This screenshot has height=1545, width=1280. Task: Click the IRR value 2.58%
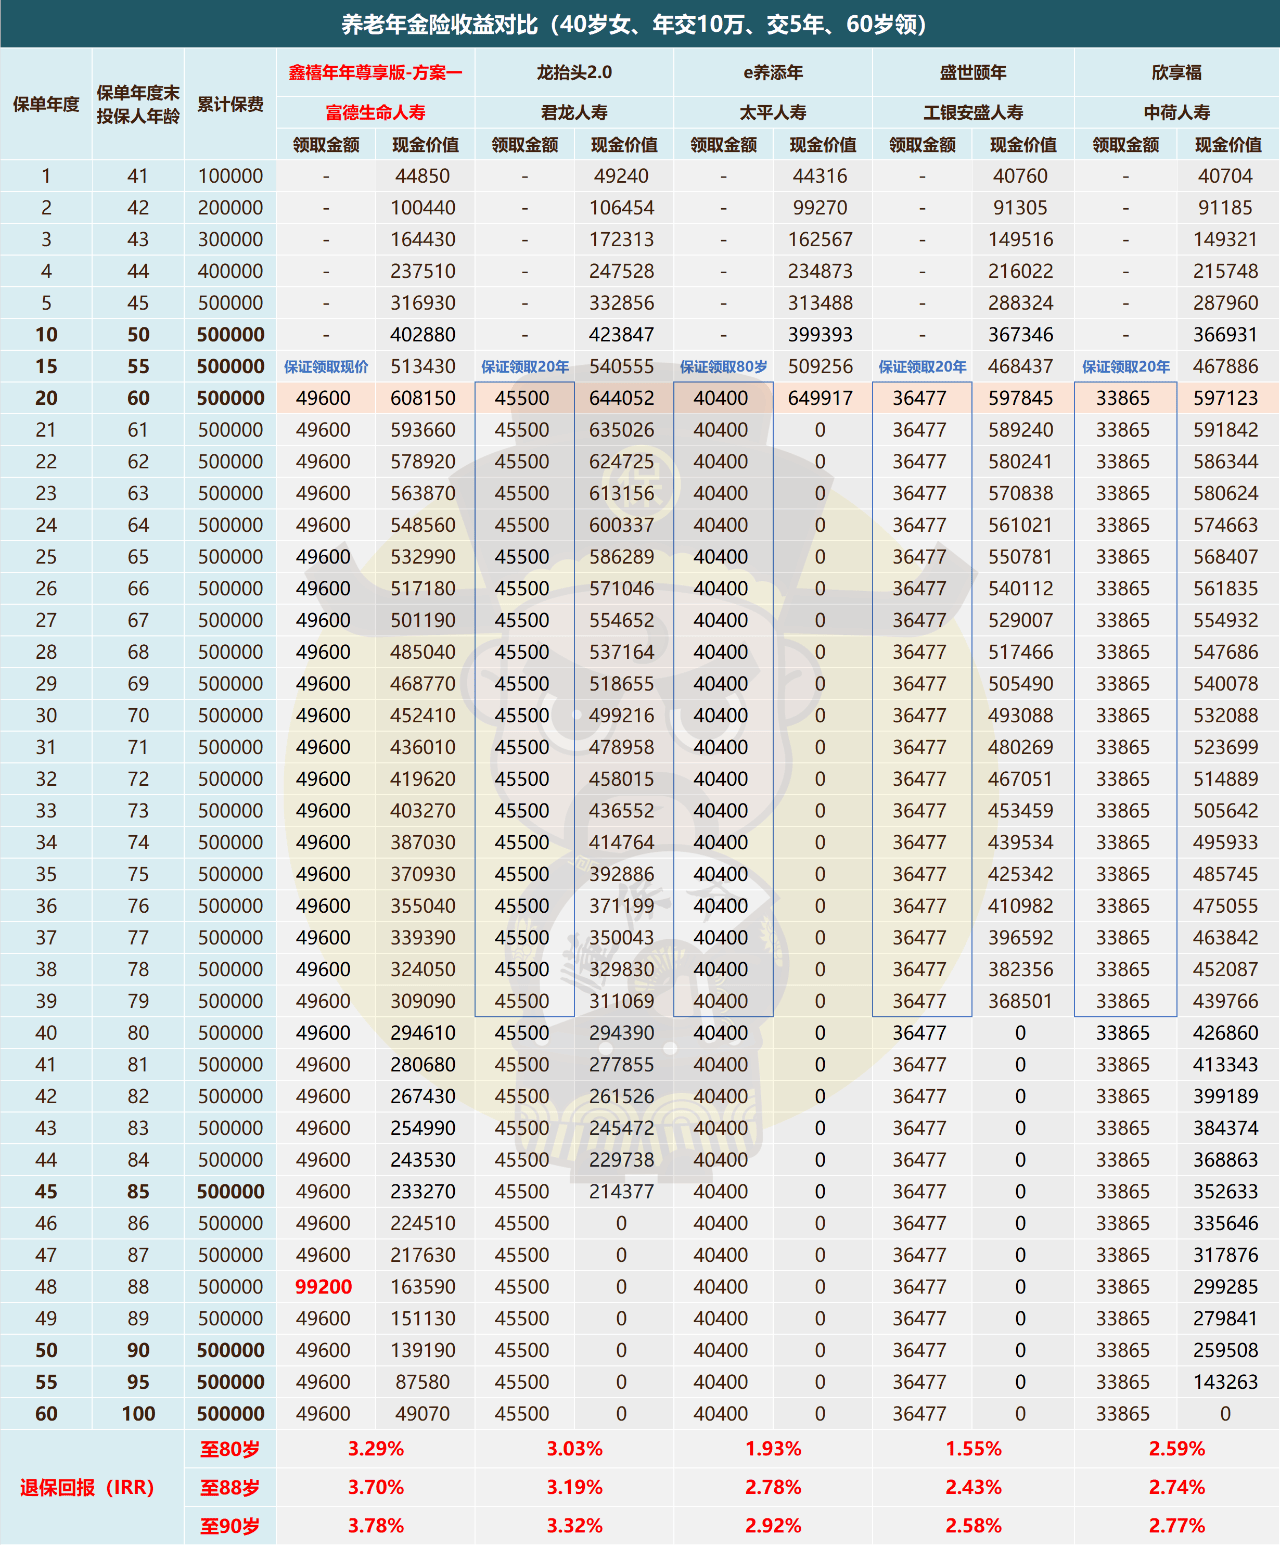coord(973,1526)
